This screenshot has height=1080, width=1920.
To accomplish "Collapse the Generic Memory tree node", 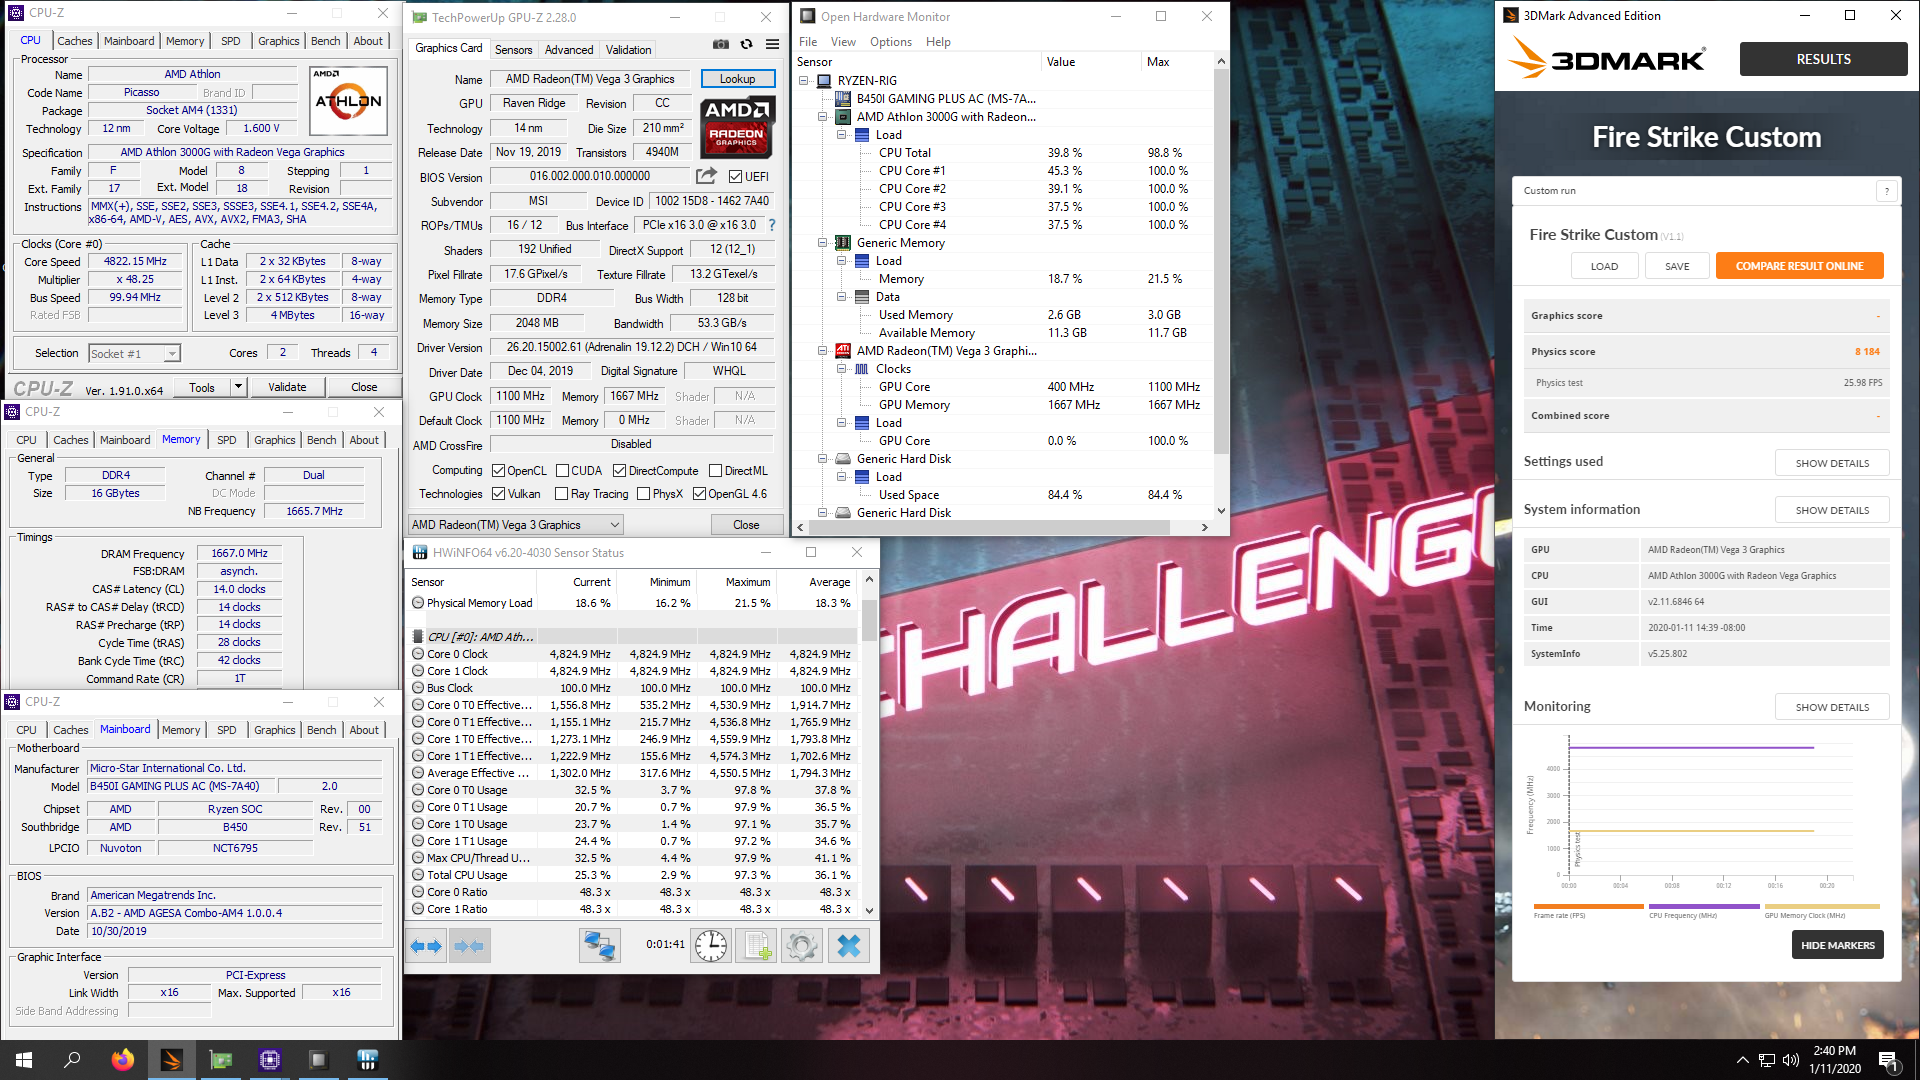I will 823,243.
